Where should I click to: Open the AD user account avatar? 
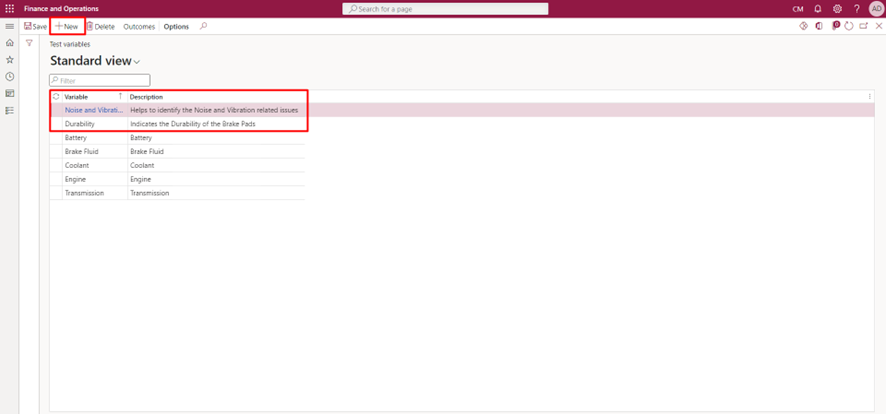pyautogui.click(x=876, y=9)
